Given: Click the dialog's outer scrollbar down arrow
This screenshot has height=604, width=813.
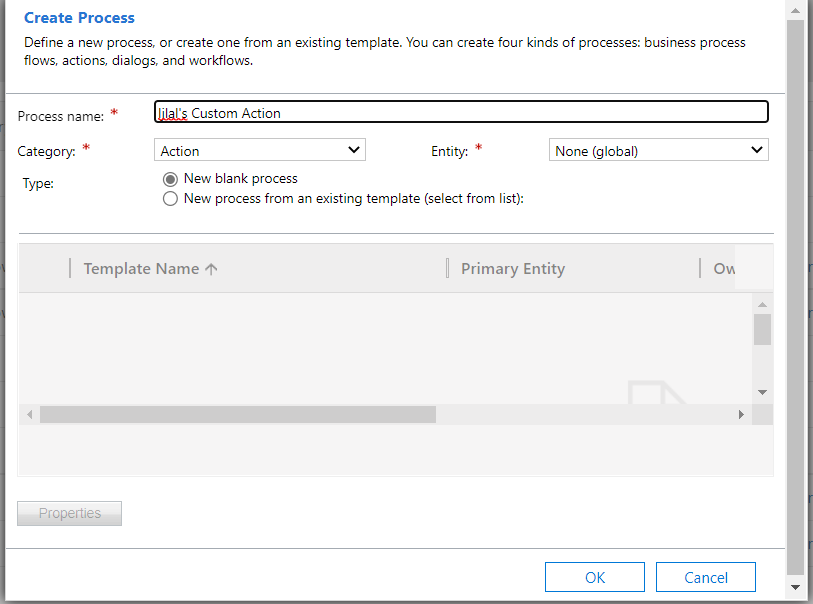Looking at the screenshot, I should pyautogui.click(x=795, y=586).
